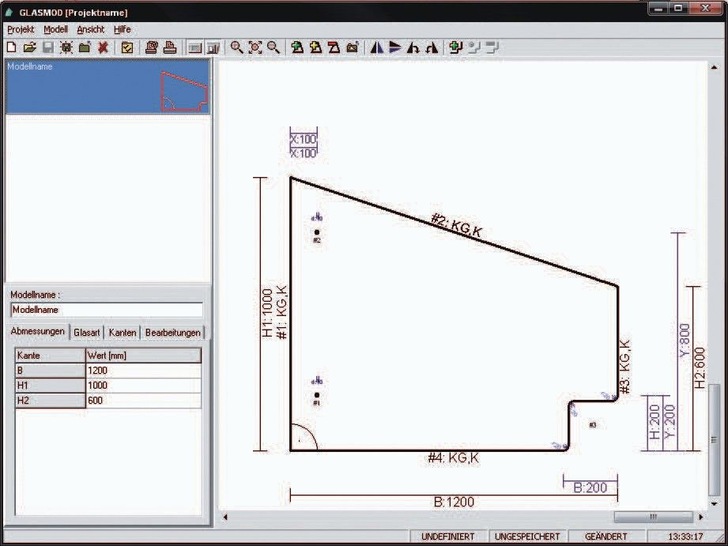Image resolution: width=728 pixels, height=546 pixels.
Task: Click the mirror horizontally triangles icon
Action: (x=377, y=47)
